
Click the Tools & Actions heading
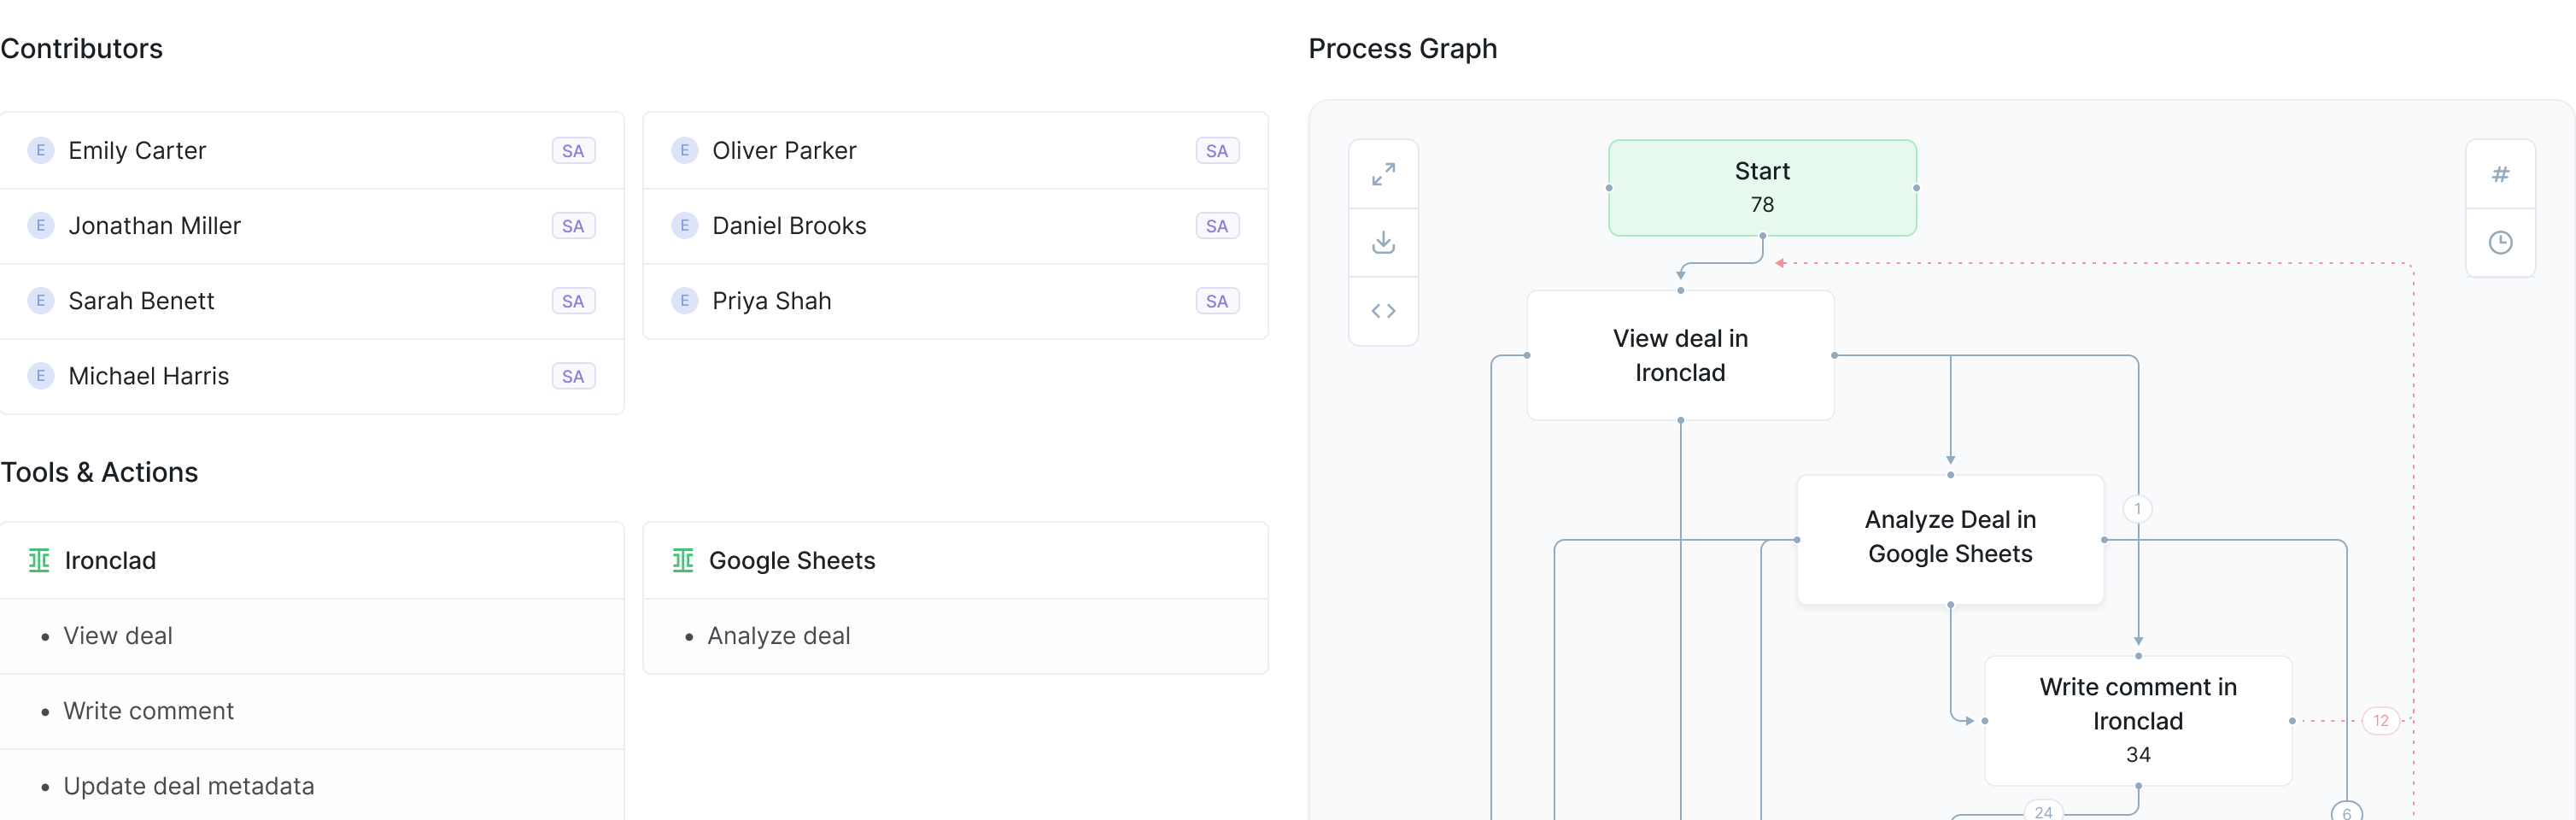click(x=99, y=472)
